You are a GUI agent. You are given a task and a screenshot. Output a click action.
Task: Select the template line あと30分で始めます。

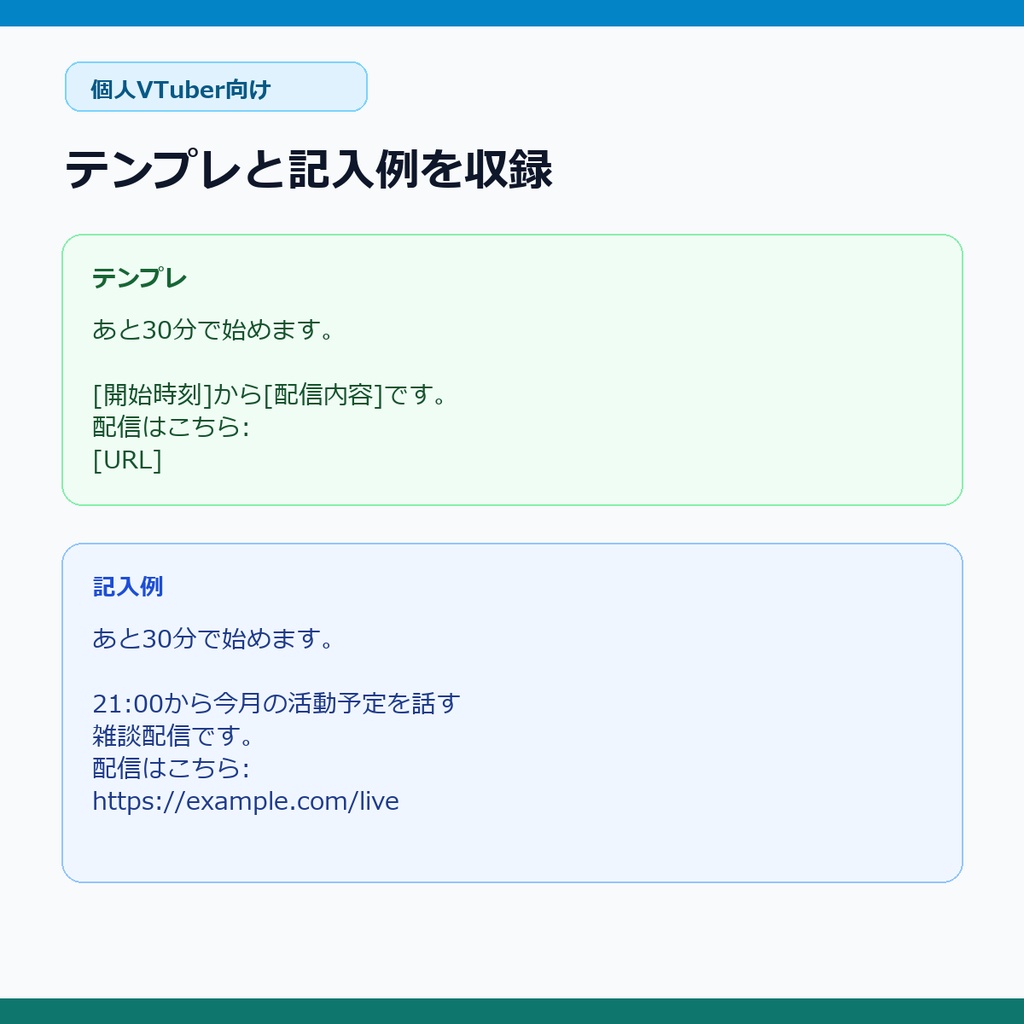pos(213,330)
